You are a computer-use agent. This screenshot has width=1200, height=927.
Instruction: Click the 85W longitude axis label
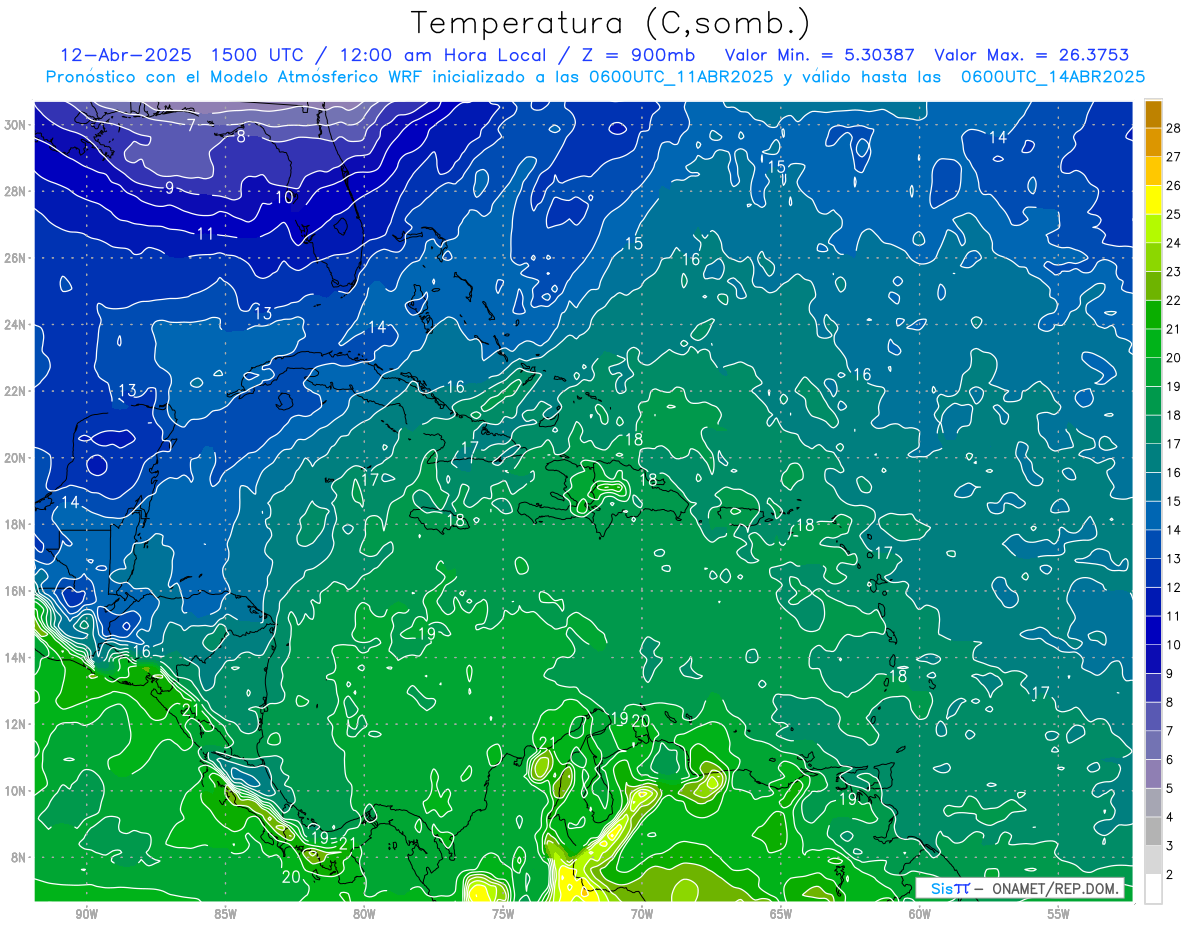[x=225, y=914]
